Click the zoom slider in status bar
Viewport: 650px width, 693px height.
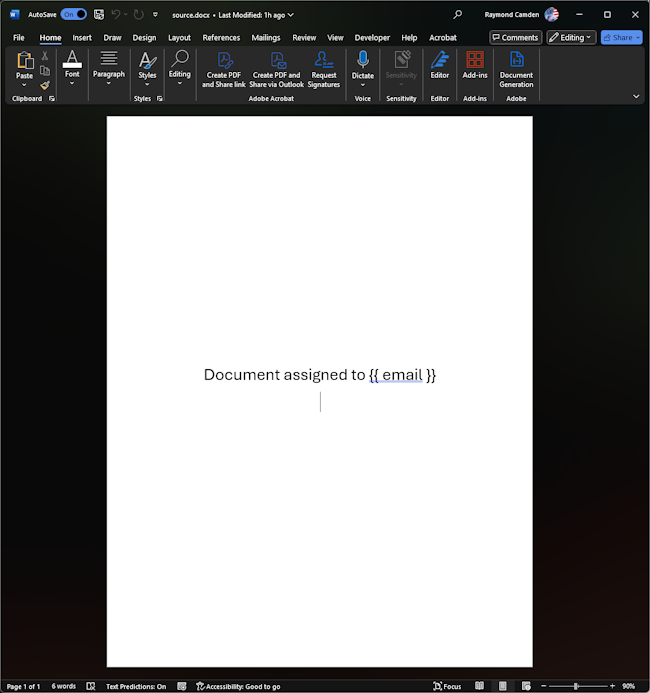click(577, 686)
